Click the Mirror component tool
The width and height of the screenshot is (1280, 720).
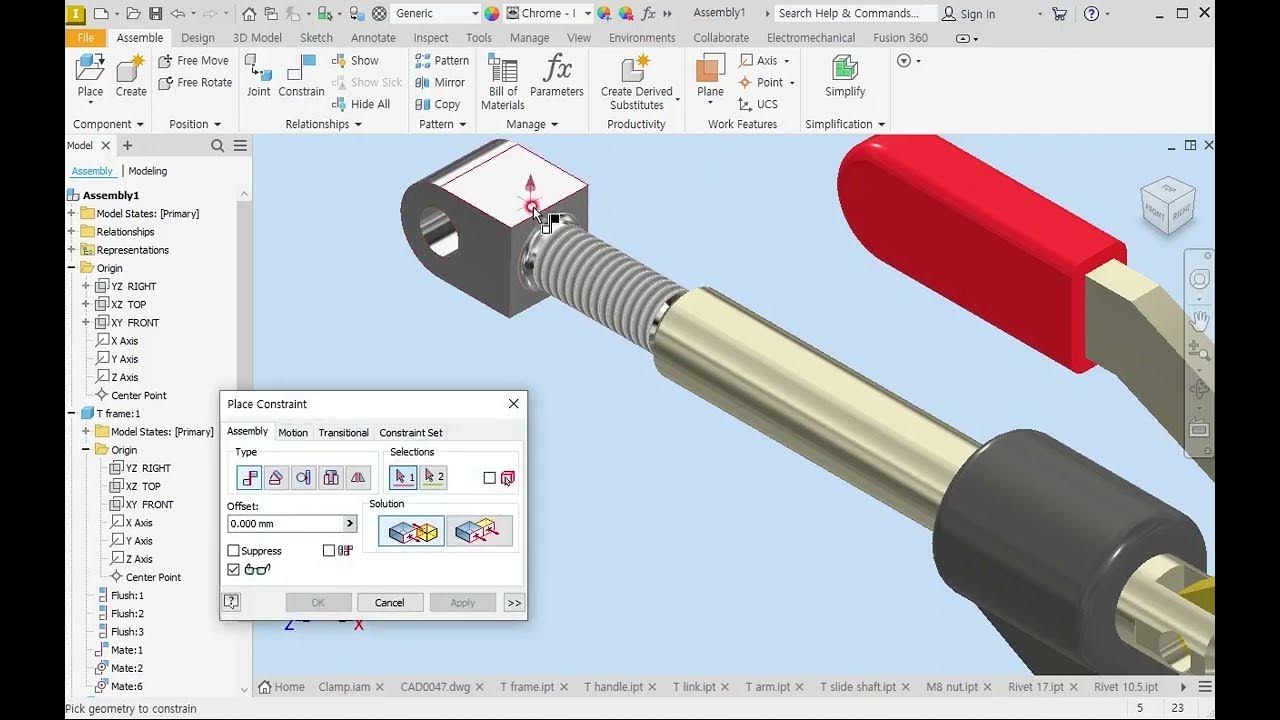coord(441,83)
